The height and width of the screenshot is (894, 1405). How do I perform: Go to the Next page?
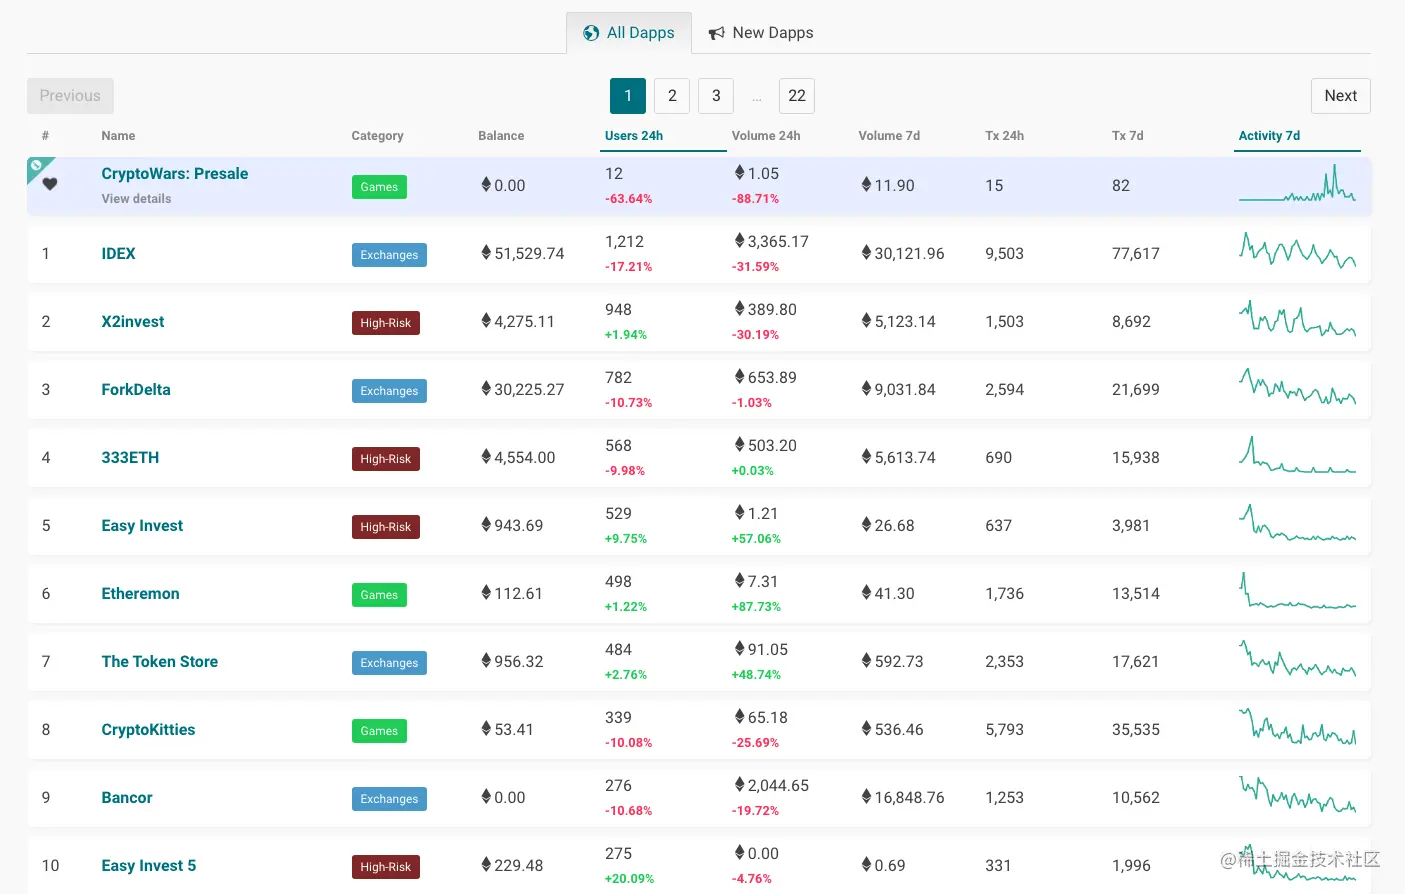click(1340, 96)
